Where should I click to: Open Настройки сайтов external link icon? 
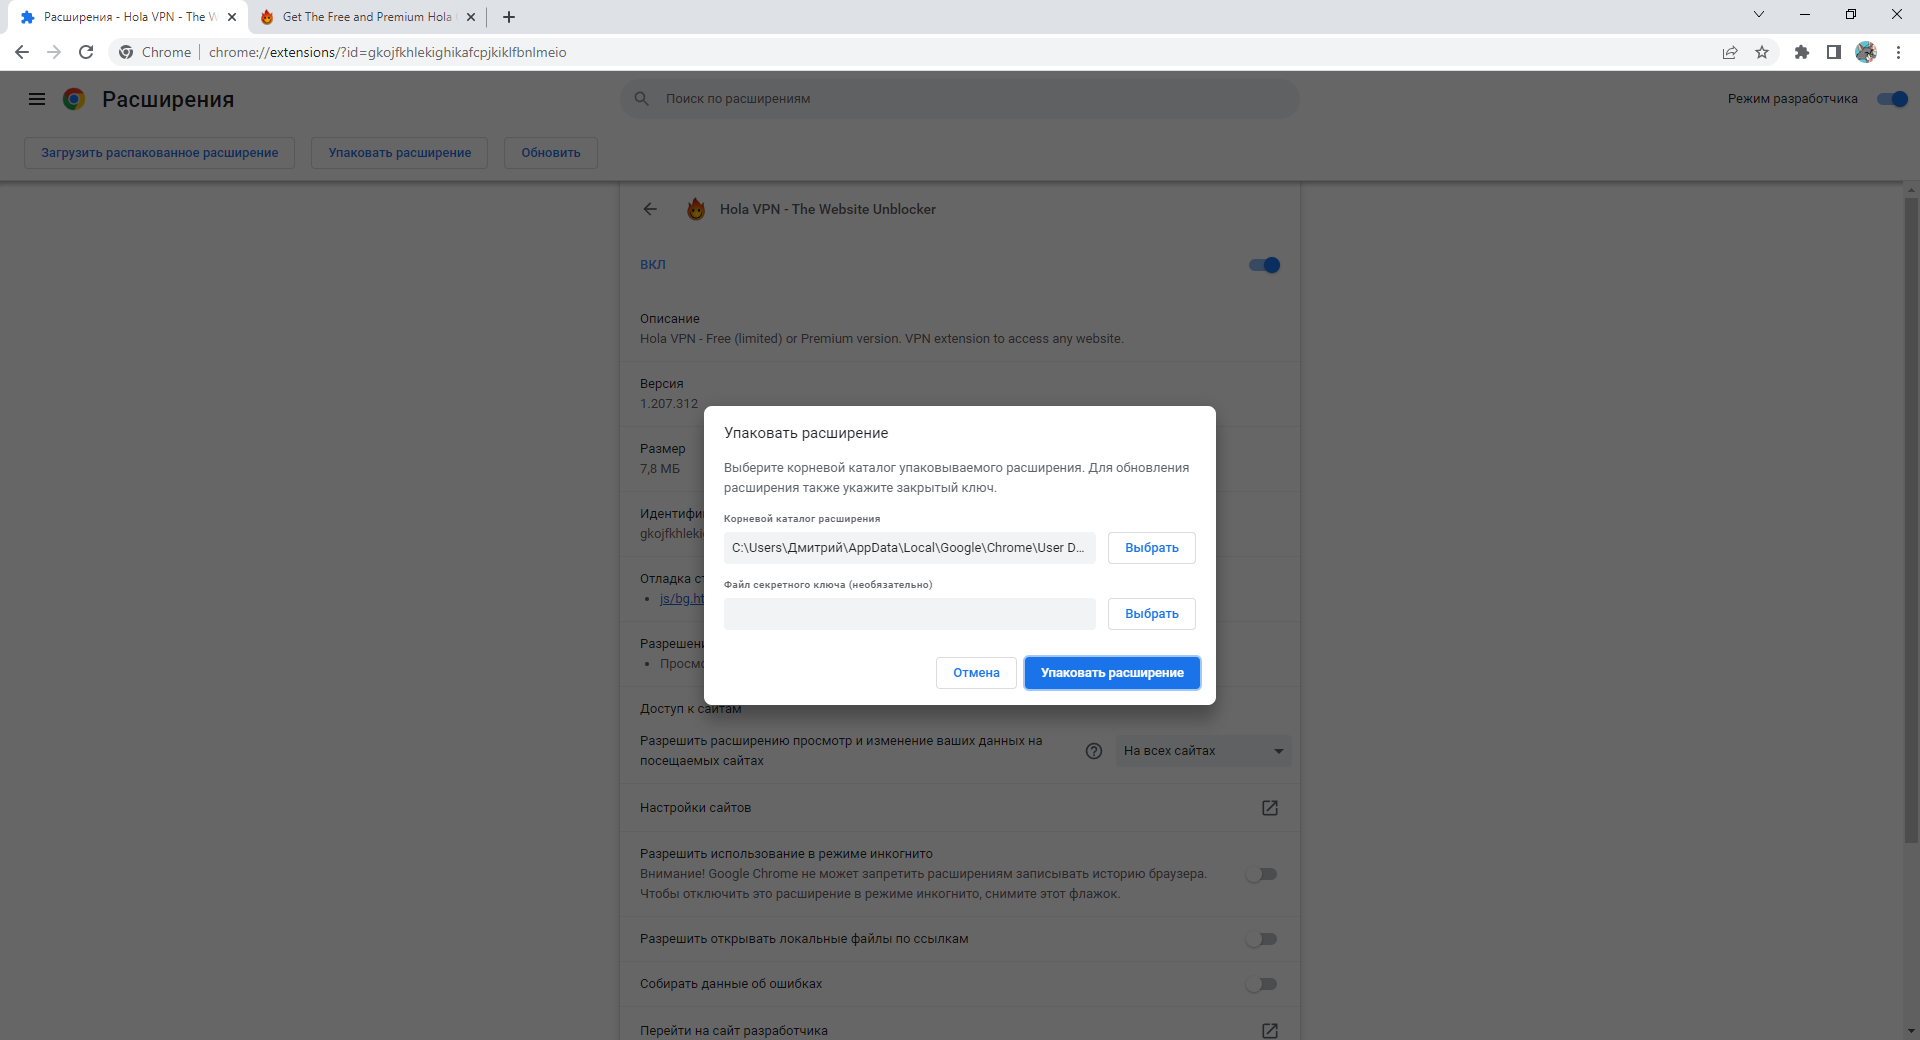tap(1270, 808)
